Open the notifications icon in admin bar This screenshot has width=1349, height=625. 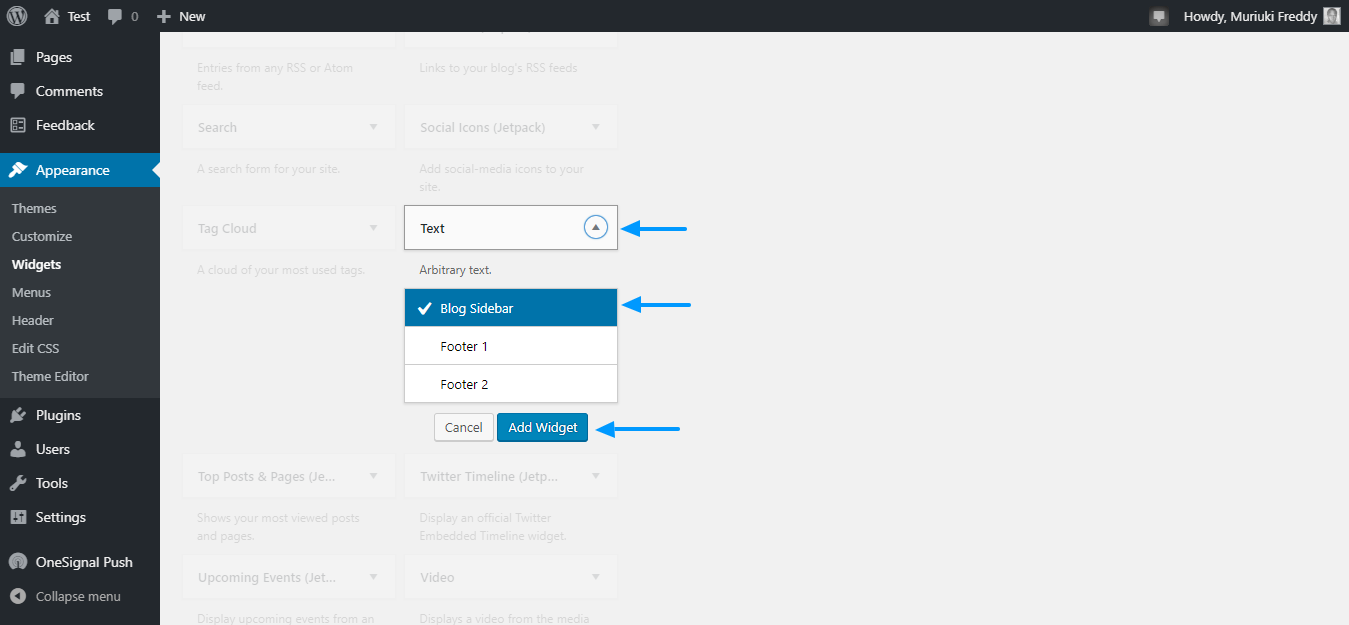click(x=1159, y=16)
